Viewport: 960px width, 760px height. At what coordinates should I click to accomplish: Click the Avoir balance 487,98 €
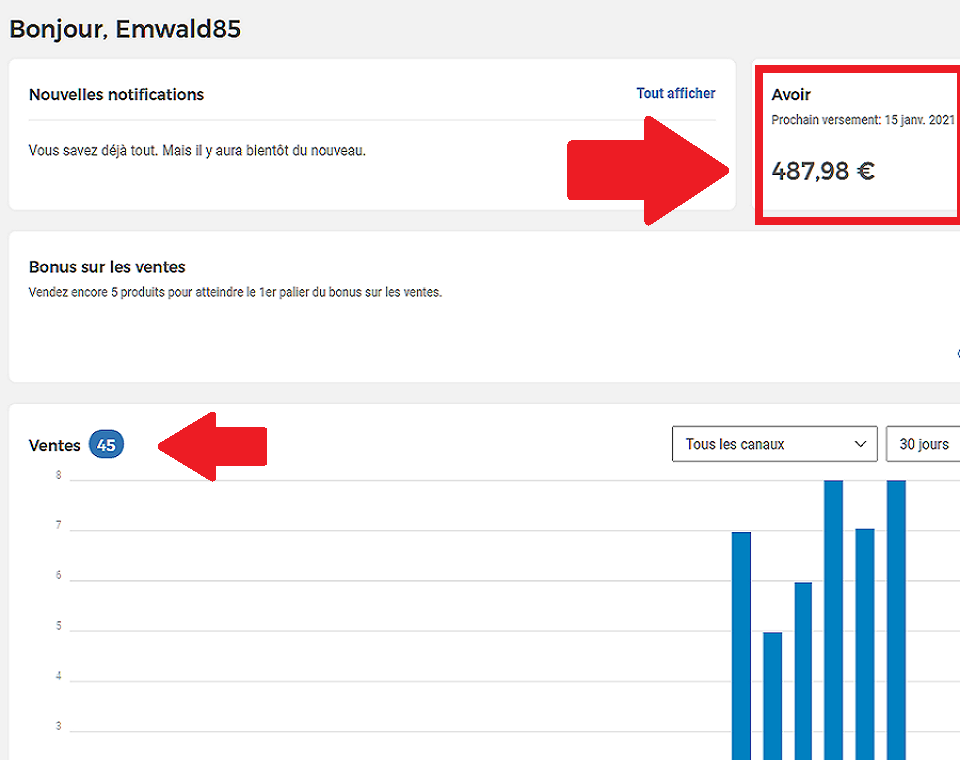(x=823, y=171)
